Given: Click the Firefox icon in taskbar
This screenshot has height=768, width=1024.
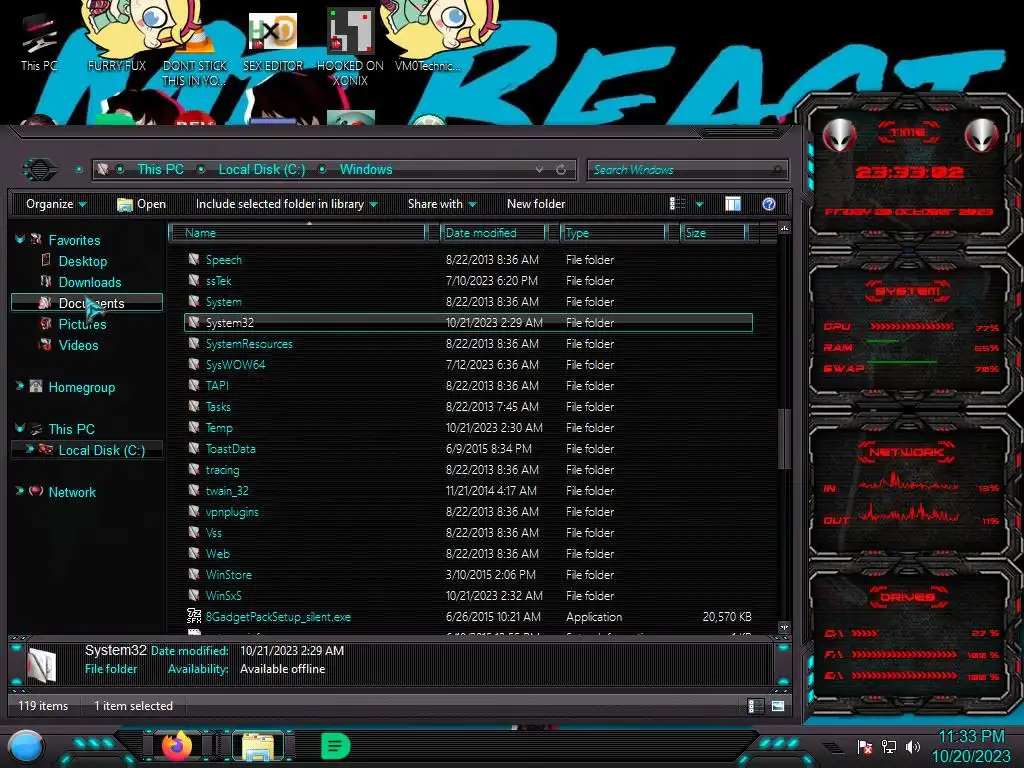Looking at the screenshot, I should (x=176, y=746).
